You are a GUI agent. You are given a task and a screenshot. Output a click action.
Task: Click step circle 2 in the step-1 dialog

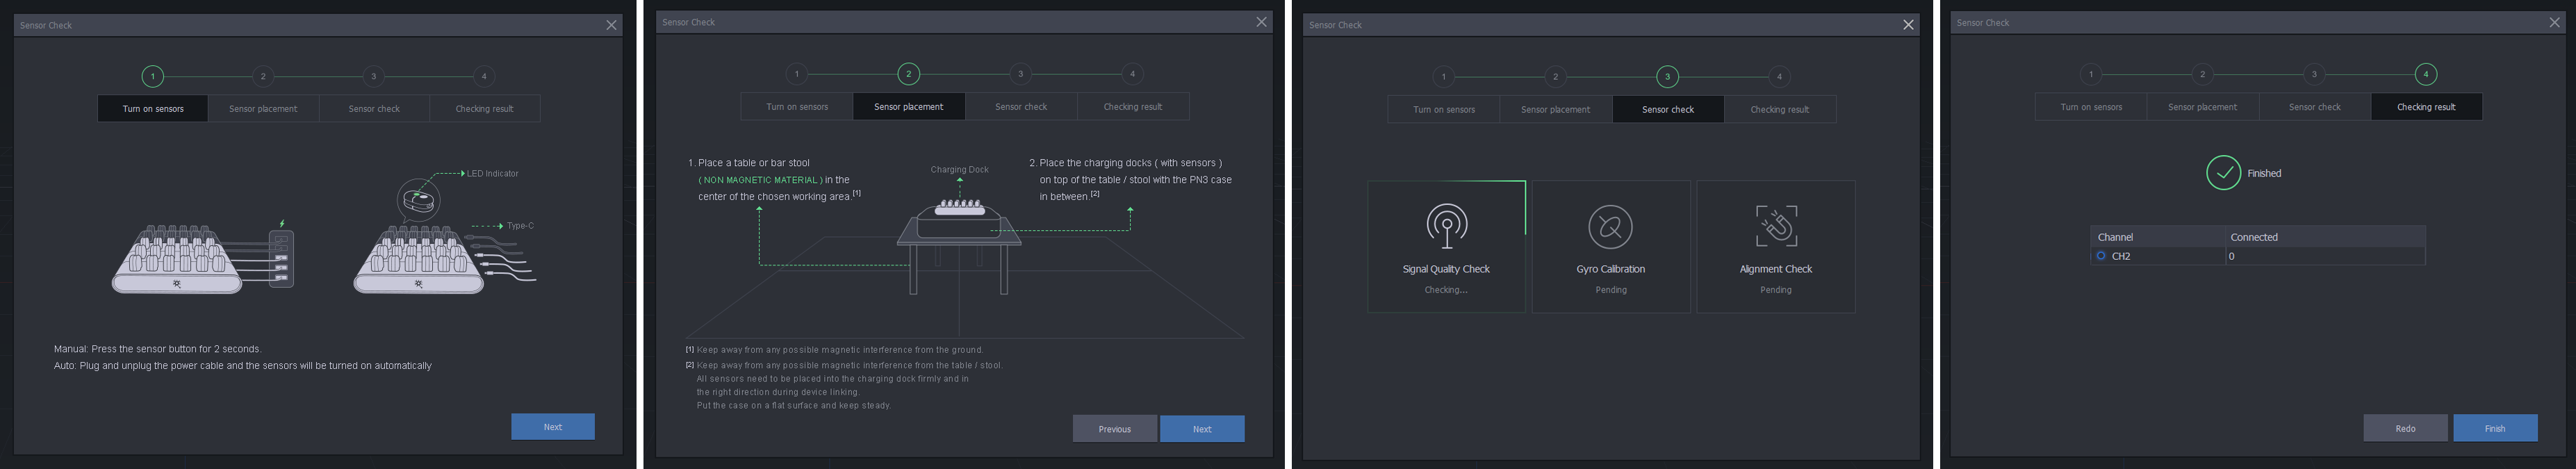263,76
